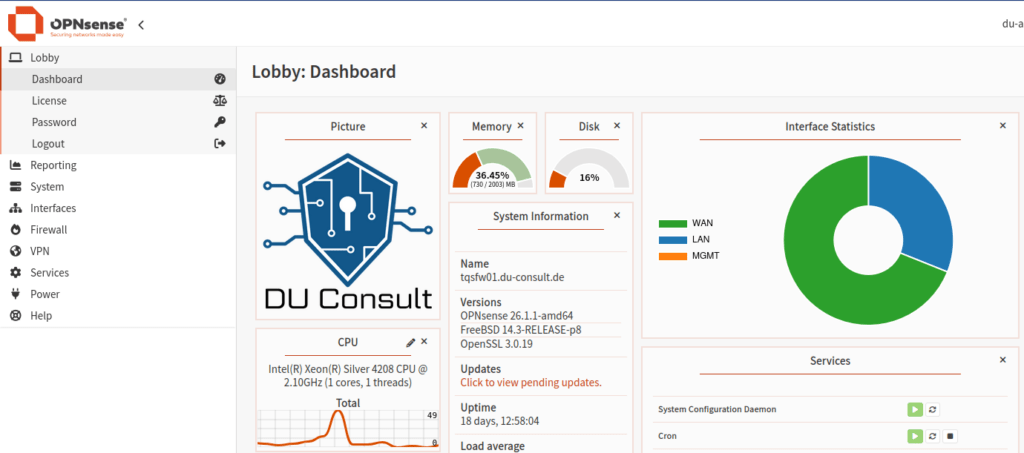
Task: Click the uptime value 18 days, 12:58:04
Action: [500, 421]
